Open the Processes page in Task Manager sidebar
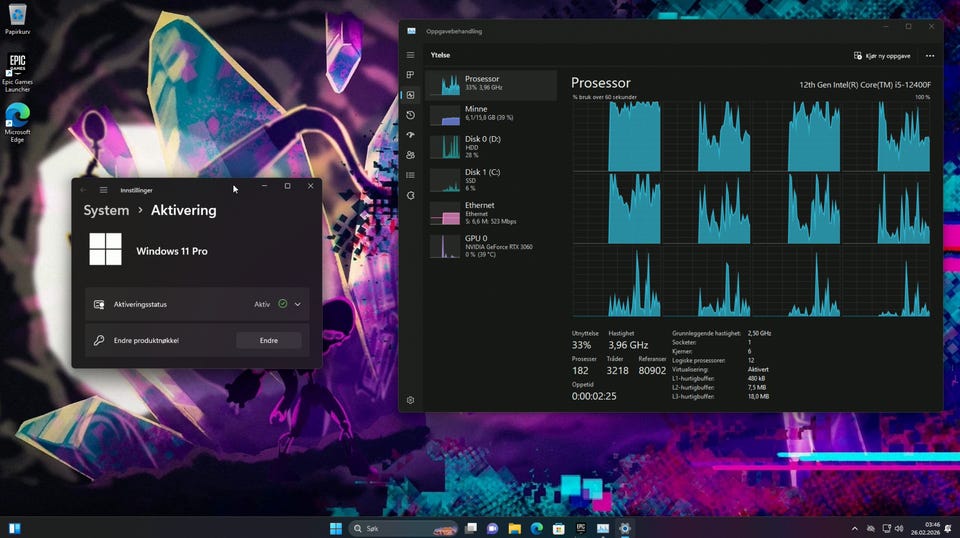960x538 pixels. click(x=410, y=75)
